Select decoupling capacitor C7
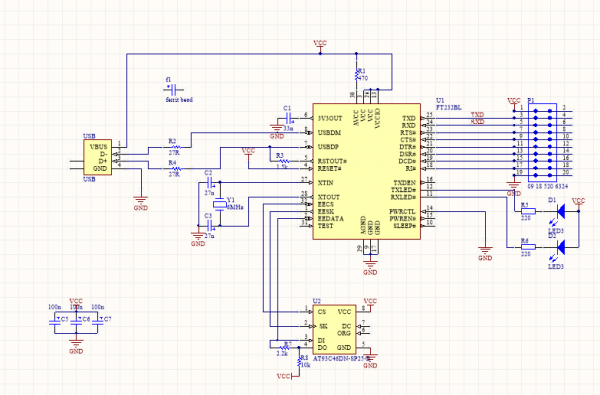The image size is (600, 395). [x=98, y=322]
